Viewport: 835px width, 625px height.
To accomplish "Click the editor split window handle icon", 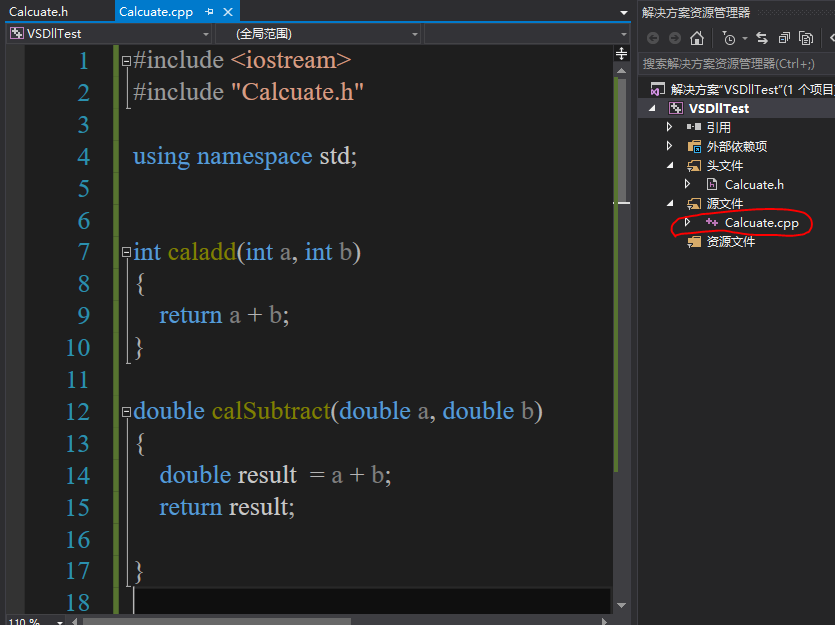I will coord(621,53).
